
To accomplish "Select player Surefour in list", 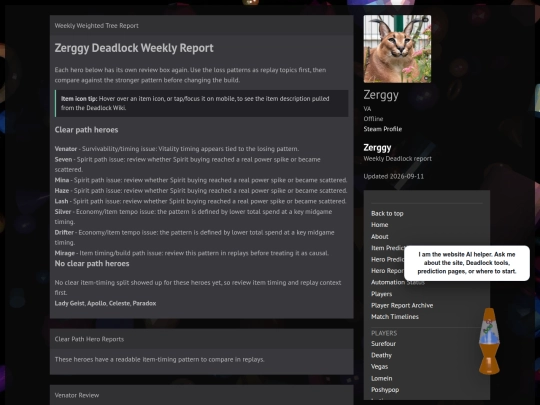I will (x=383, y=344).
